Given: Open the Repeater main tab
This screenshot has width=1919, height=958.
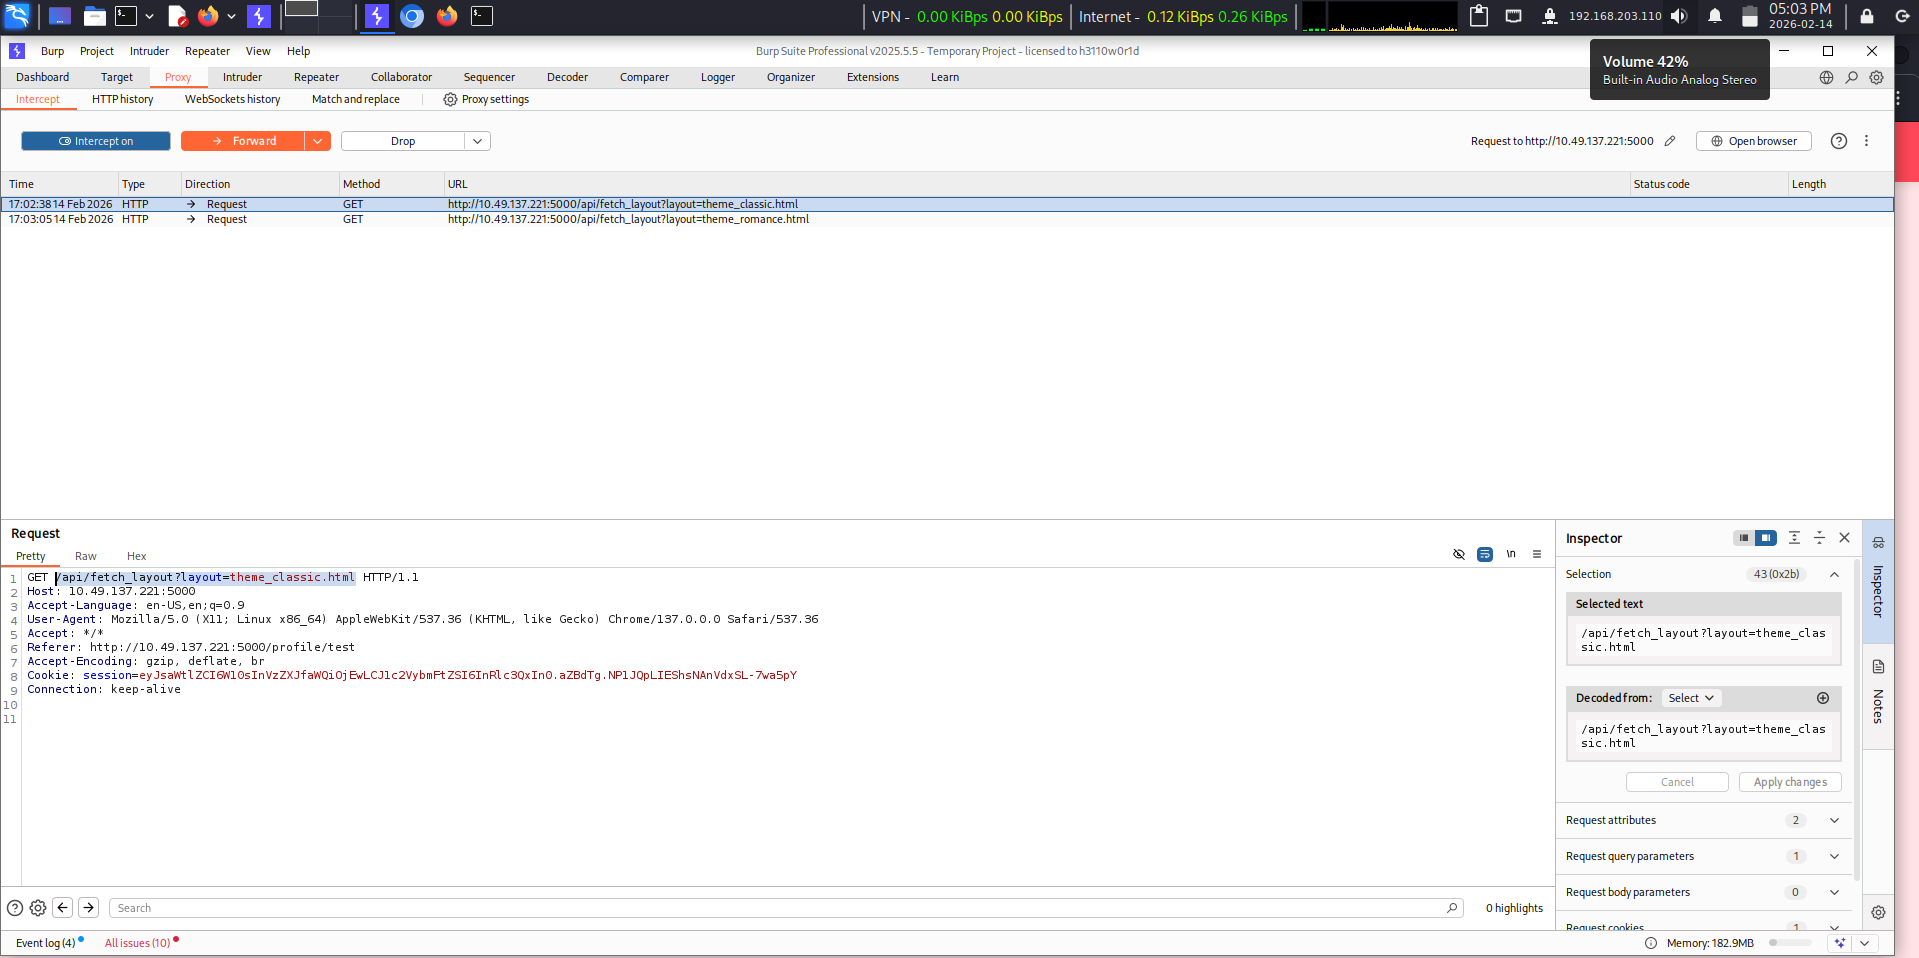Looking at the screenshot, I should [x=316, y=77].
